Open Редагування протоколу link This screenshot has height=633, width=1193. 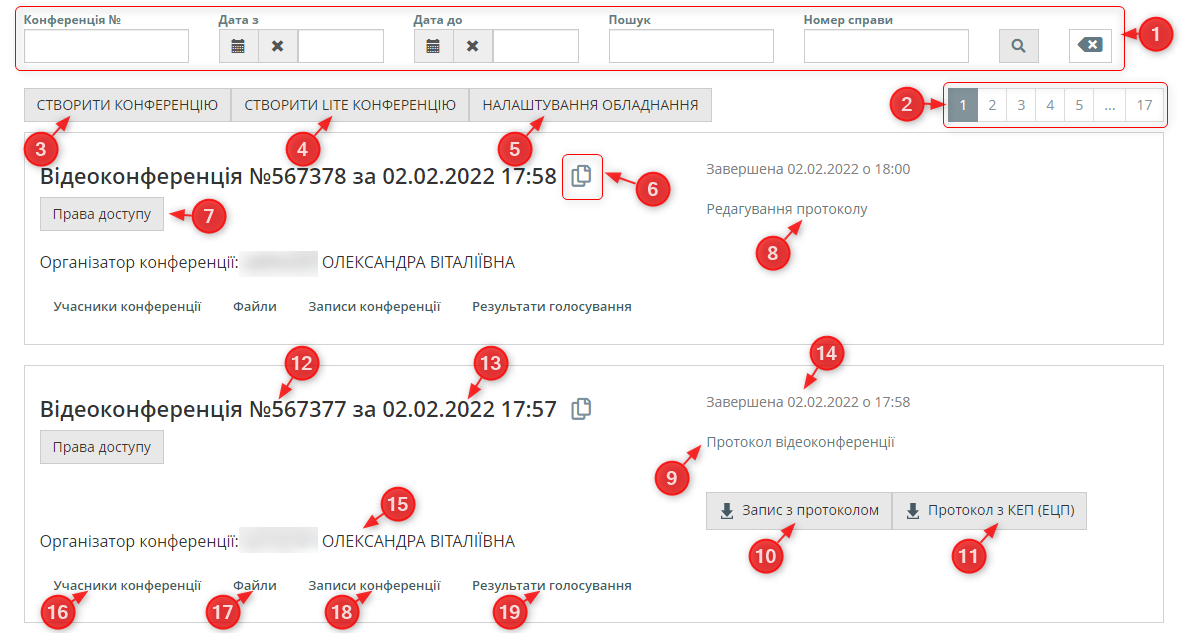click(786, 209)
